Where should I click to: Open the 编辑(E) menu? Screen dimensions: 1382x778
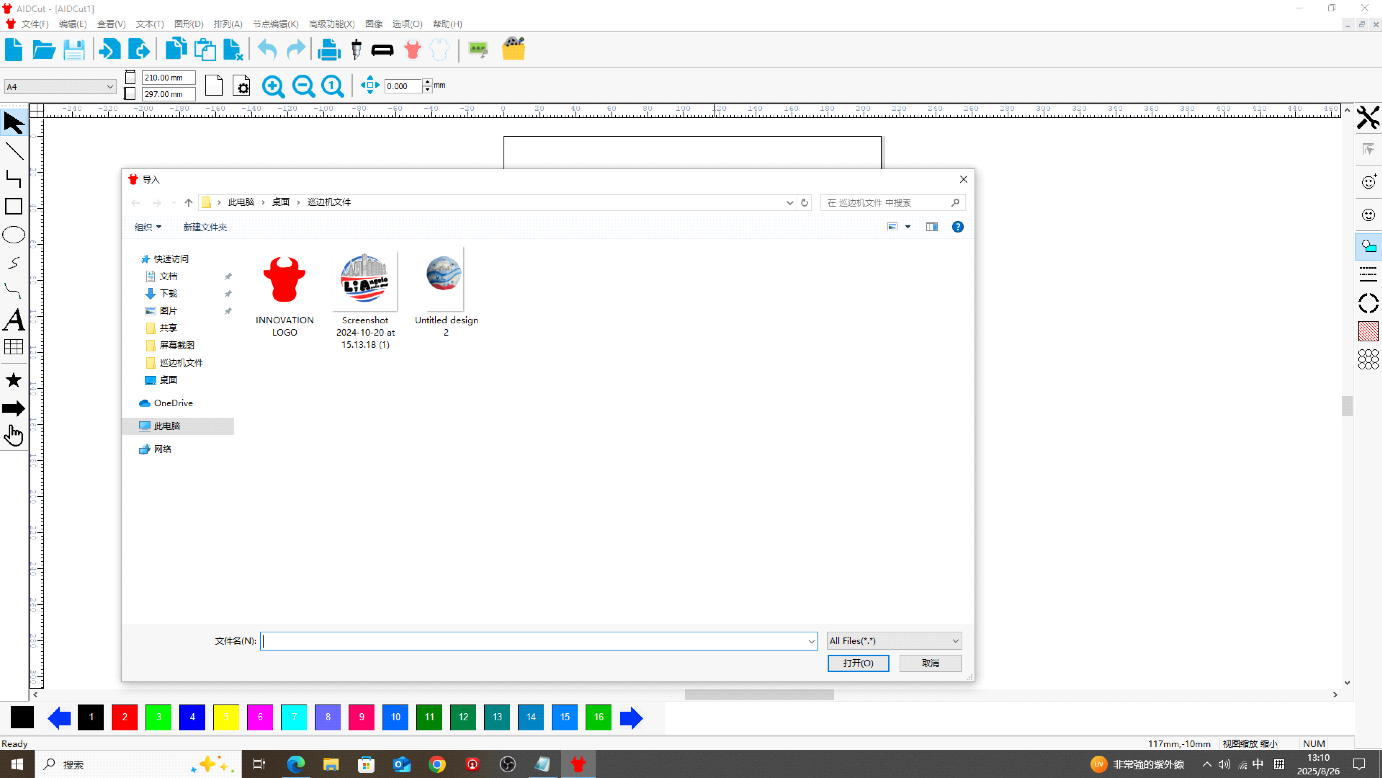point(73,24)
